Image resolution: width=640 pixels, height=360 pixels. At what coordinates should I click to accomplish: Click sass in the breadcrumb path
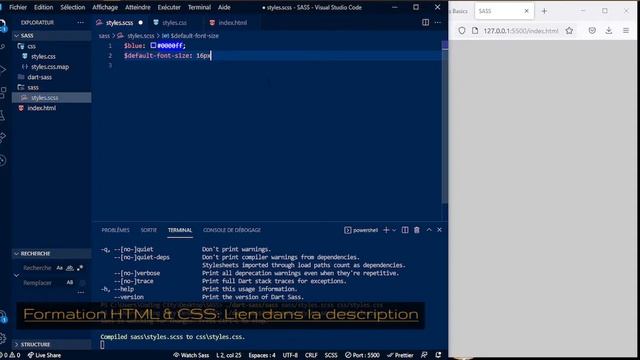(x=104, y=36)
